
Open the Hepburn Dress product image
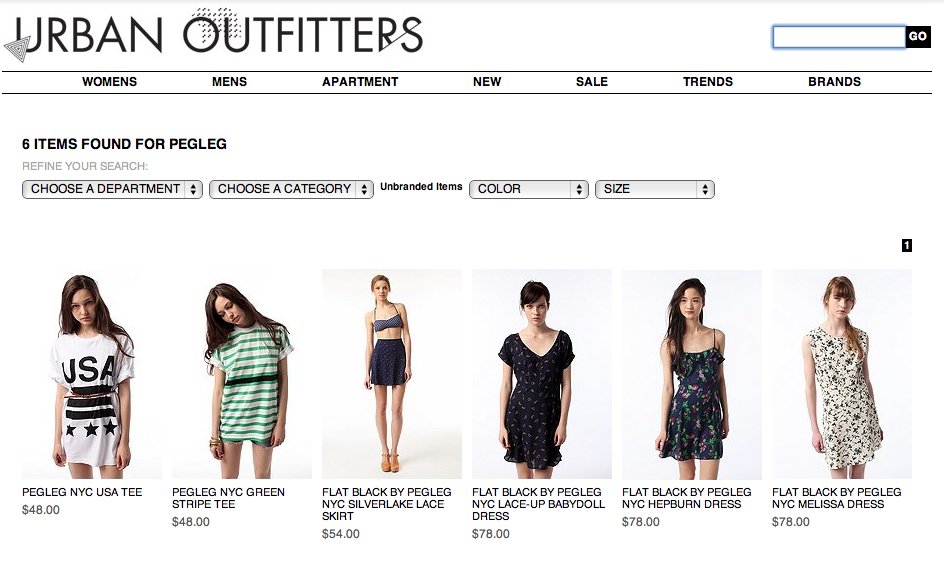(x=692, y=374)
